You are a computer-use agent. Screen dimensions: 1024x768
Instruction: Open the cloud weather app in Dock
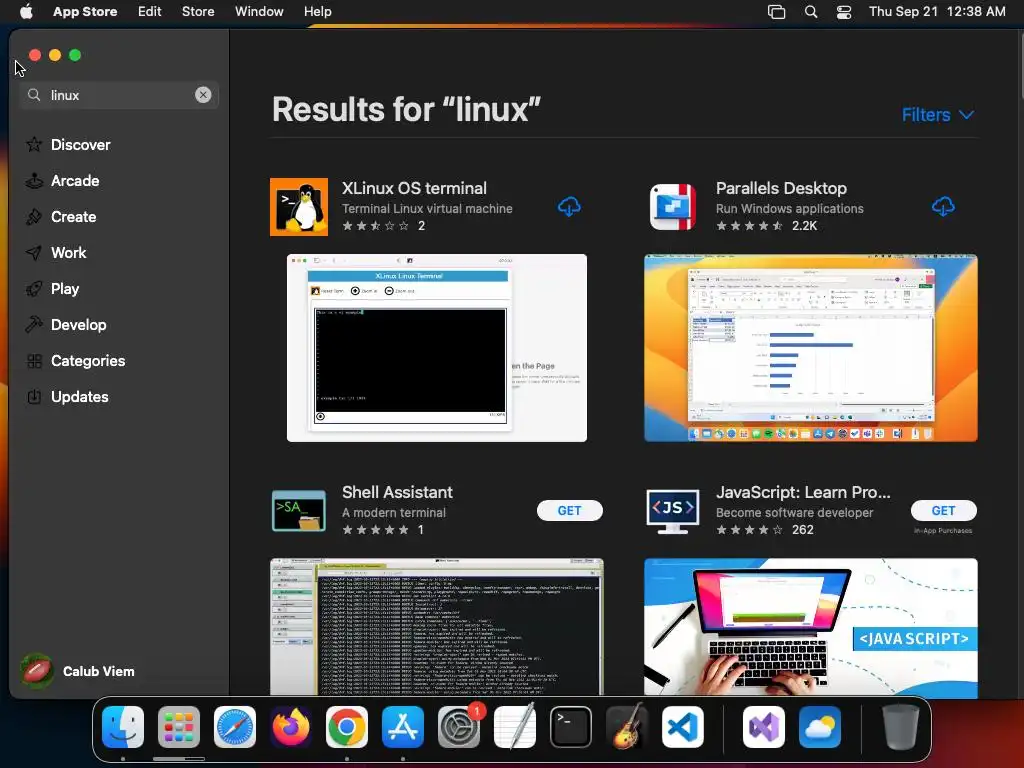tap(820, 727)
